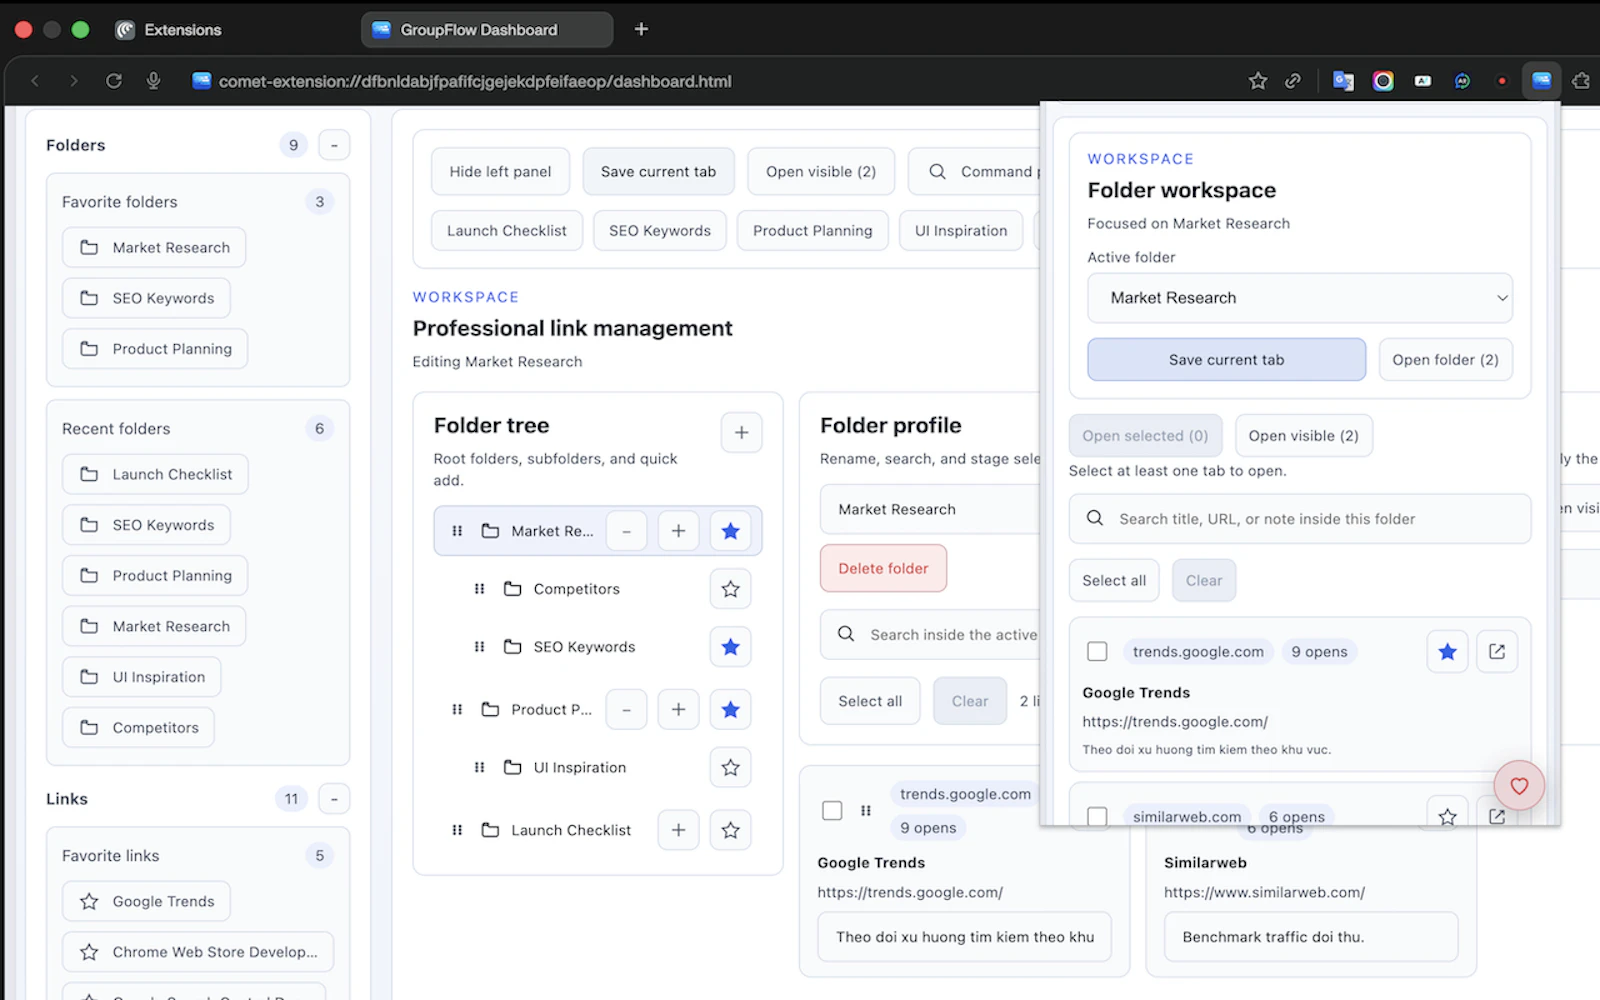
Task: Check the trends.google.com checkbox in popup
Action: tap(1097, 652)
